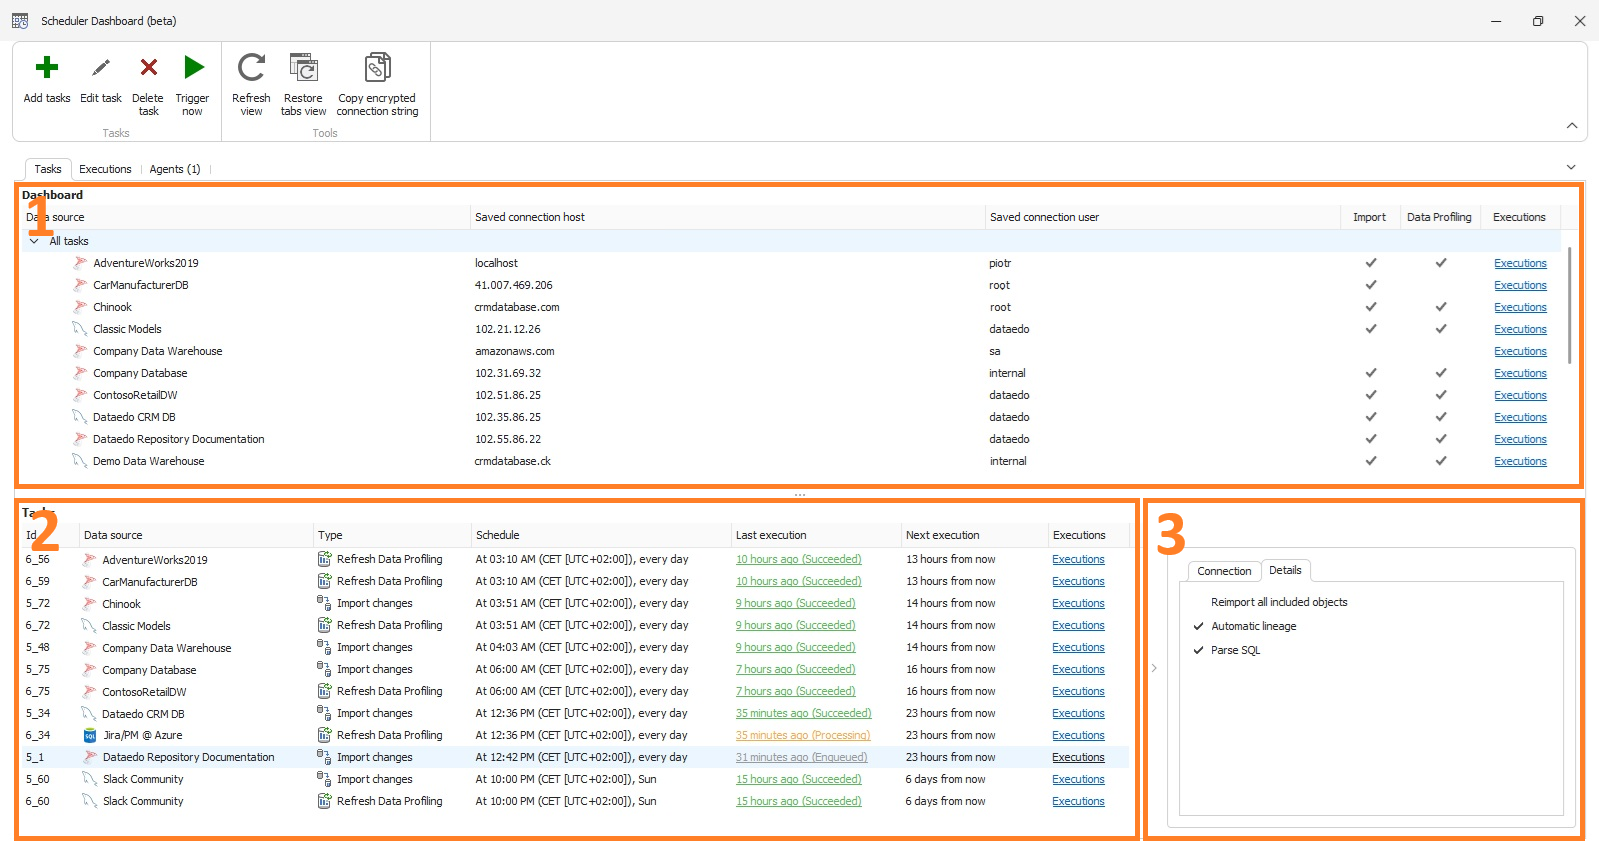The width and height of the screenshot is (1599, 851).
Task: Click Classic Models source icon in Dashboard
Action: (x=80, y=329)
